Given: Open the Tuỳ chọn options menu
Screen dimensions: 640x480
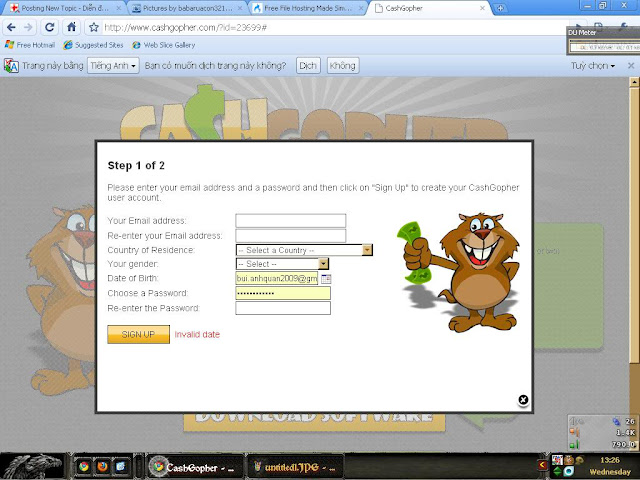Looking at the screenshot, I should click(x=593, y=65).
